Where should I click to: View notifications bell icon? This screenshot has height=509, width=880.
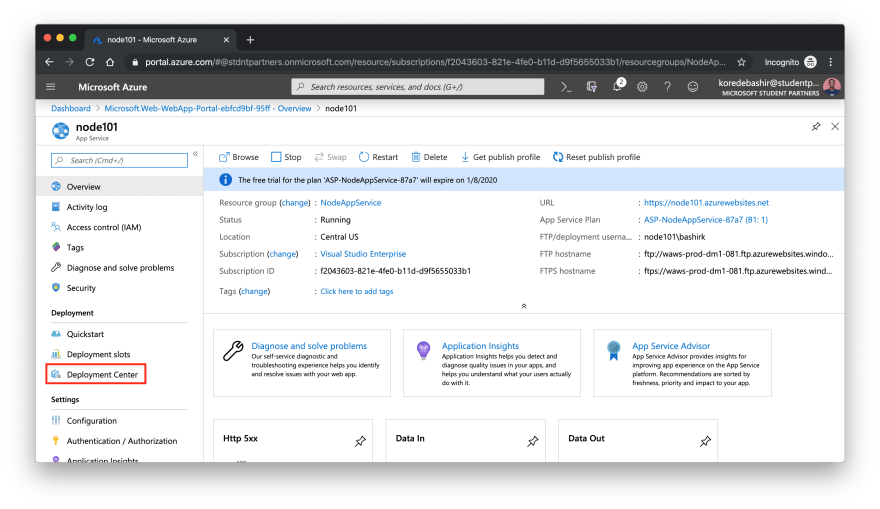coord(618,86)
